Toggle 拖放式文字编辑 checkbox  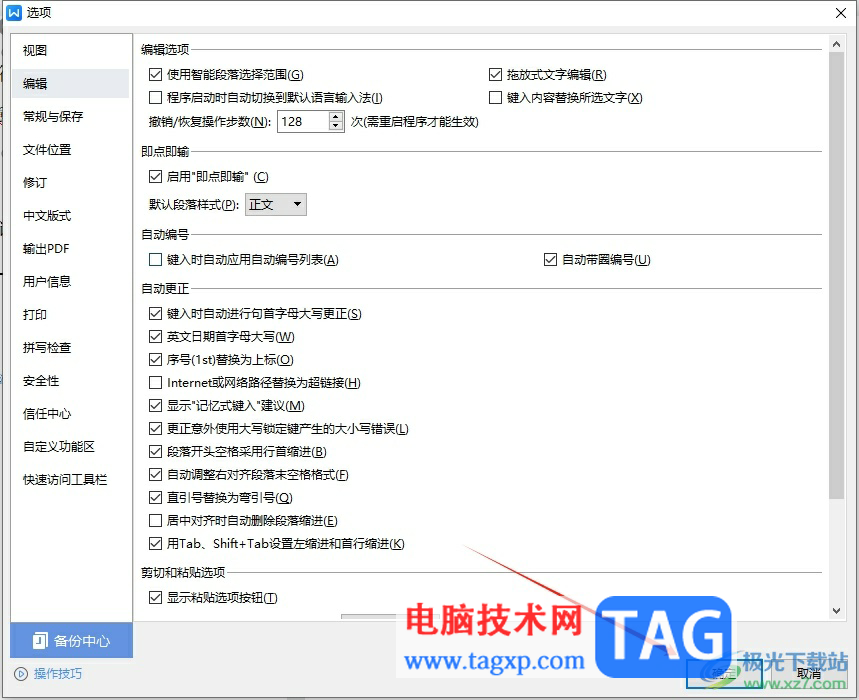tap(495, 74)
